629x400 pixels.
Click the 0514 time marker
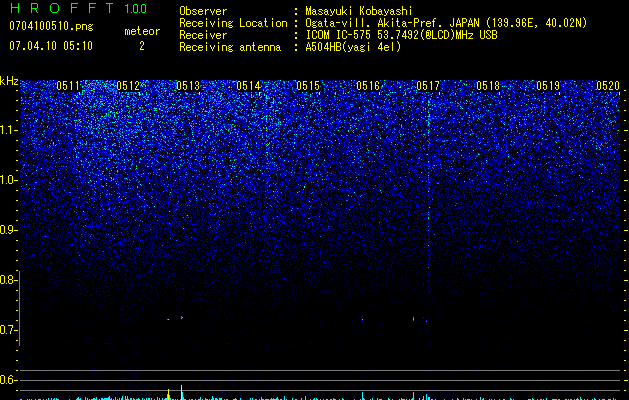click(x=248, y=86)
